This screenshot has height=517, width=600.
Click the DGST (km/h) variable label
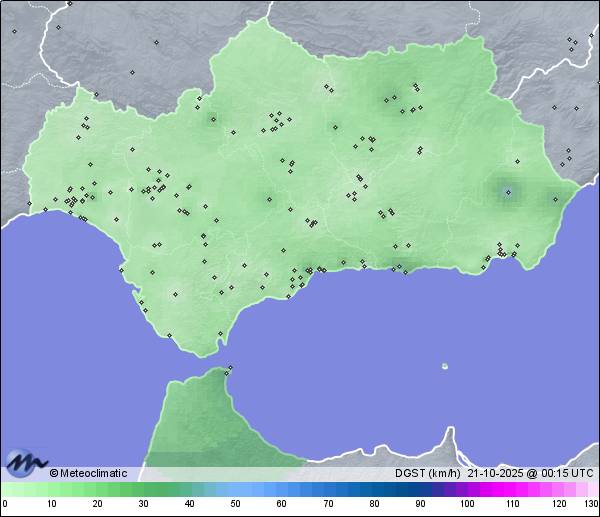tap(427, 473)
